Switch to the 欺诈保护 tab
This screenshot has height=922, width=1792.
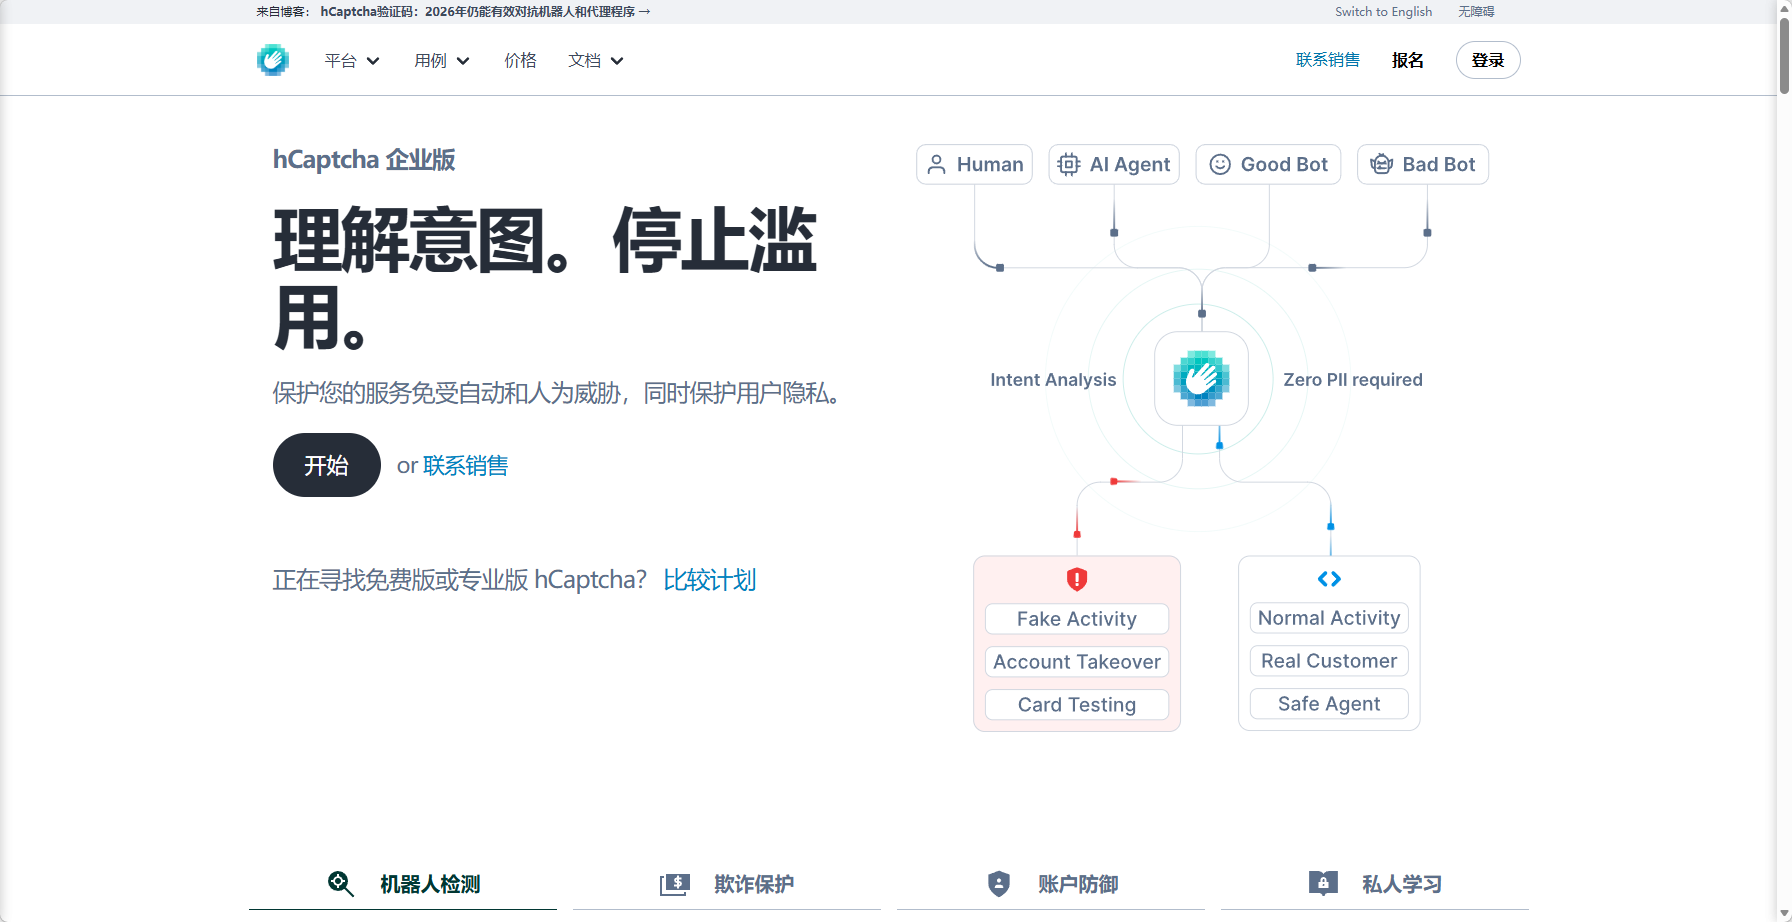(x=727, y=884)
